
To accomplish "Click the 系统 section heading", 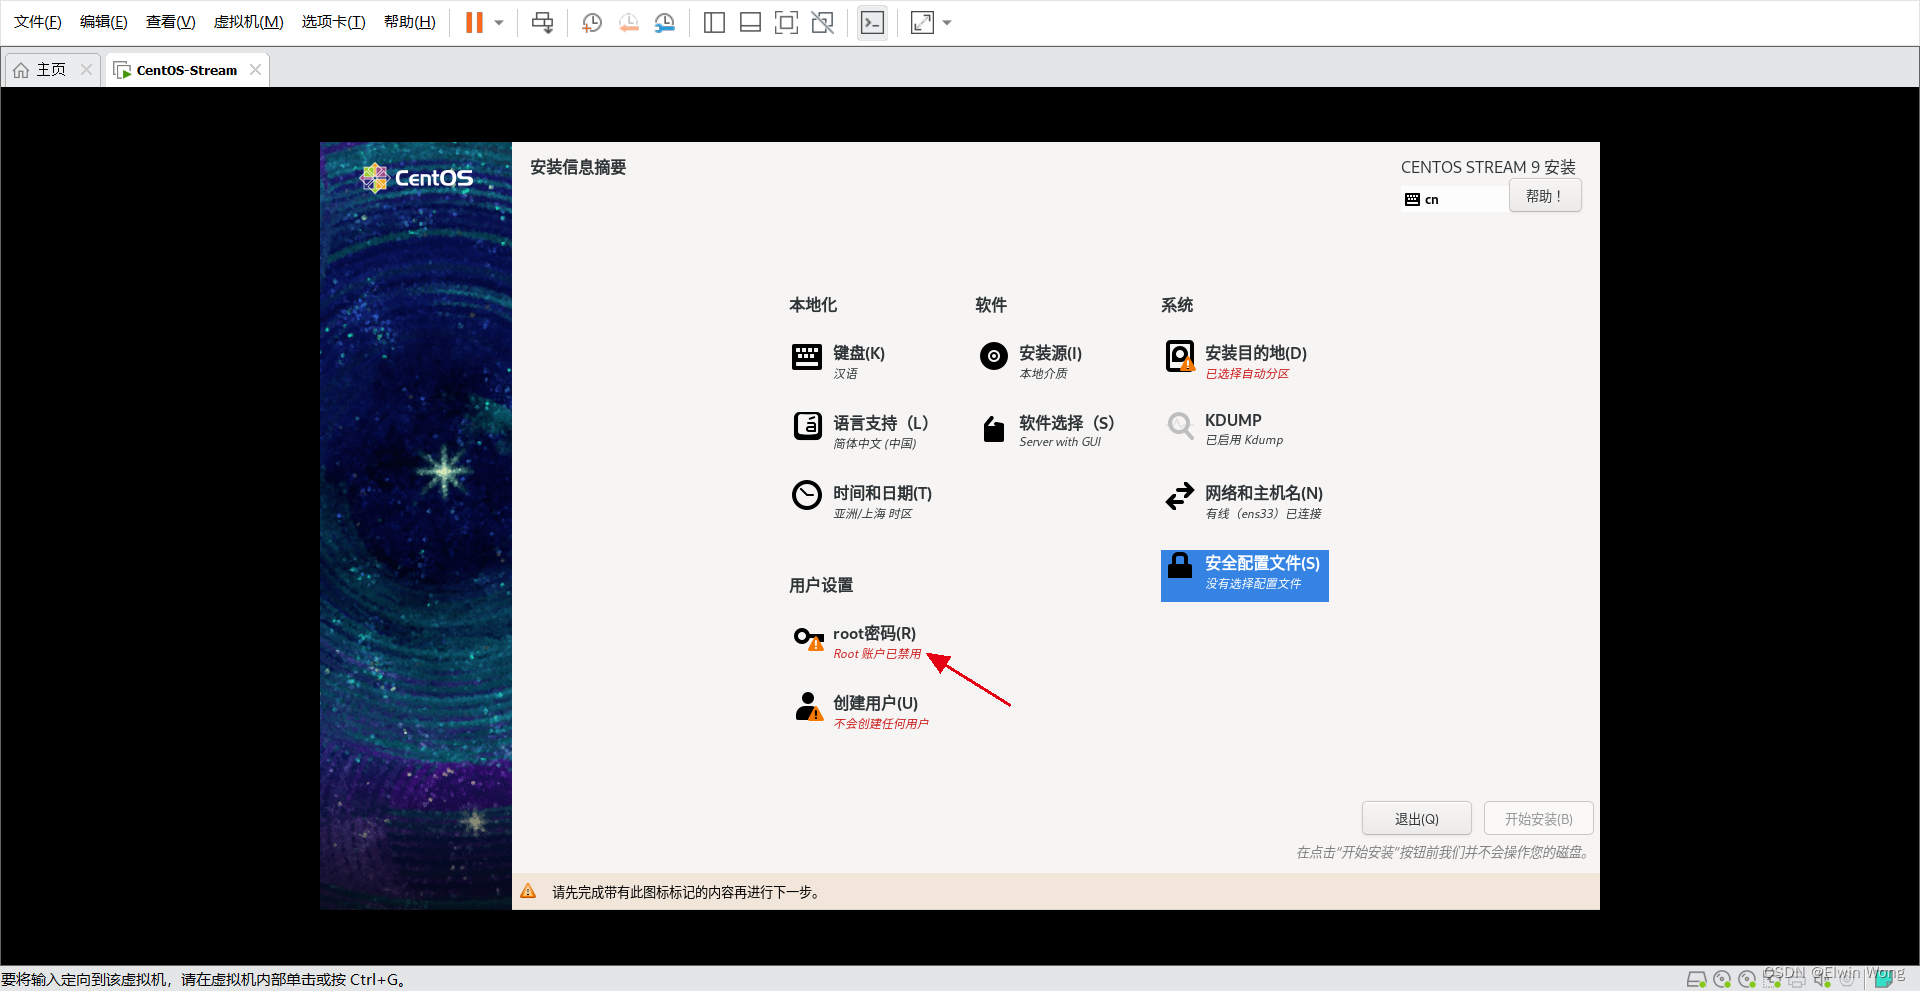I will click(1177, 305).
